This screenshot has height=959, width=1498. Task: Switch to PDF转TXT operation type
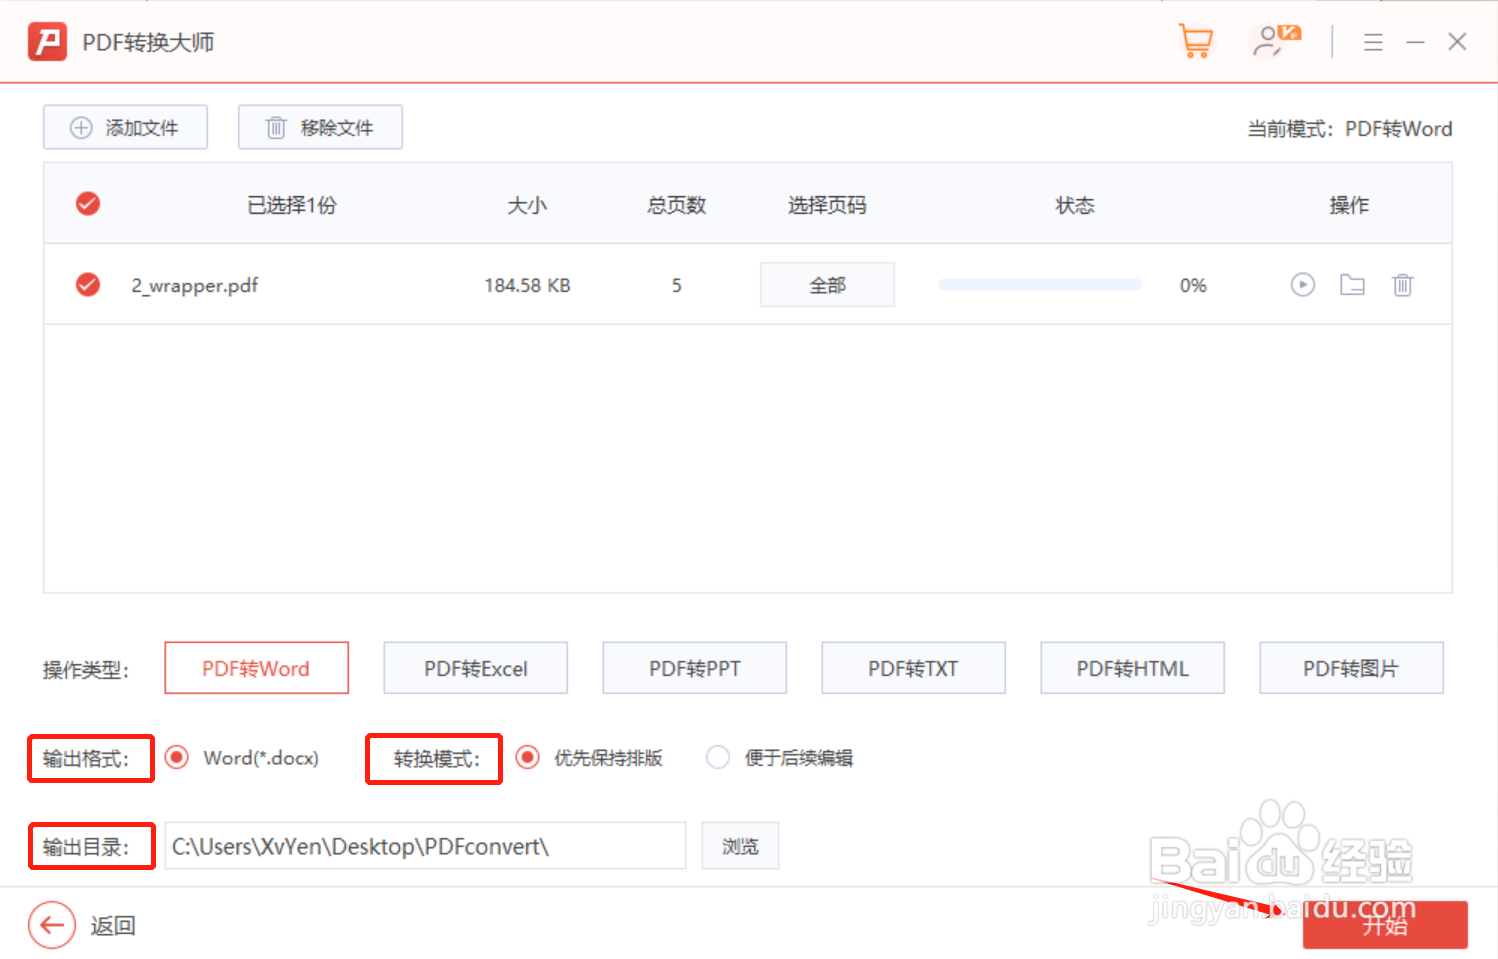coord(913,668)
